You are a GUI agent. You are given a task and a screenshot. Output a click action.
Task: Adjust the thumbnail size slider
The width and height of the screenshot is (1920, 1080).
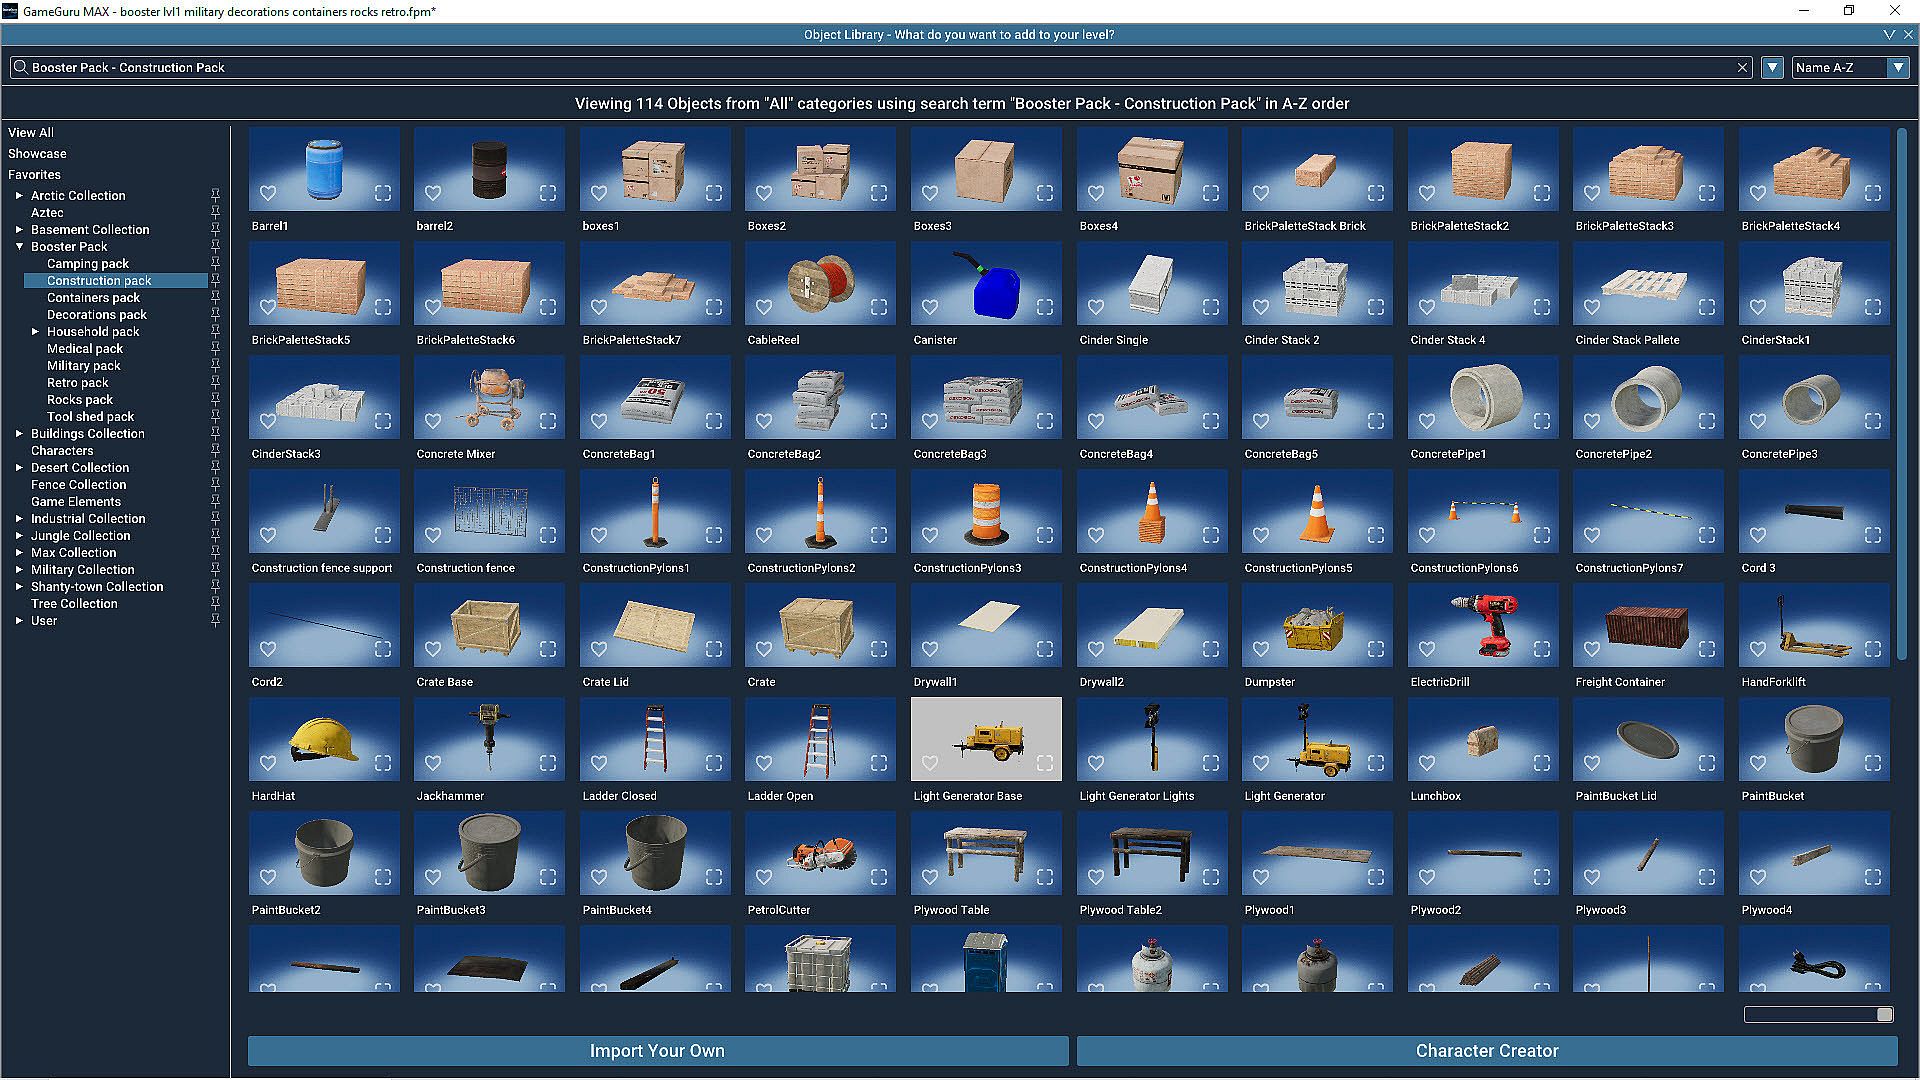[1884, 1015]
